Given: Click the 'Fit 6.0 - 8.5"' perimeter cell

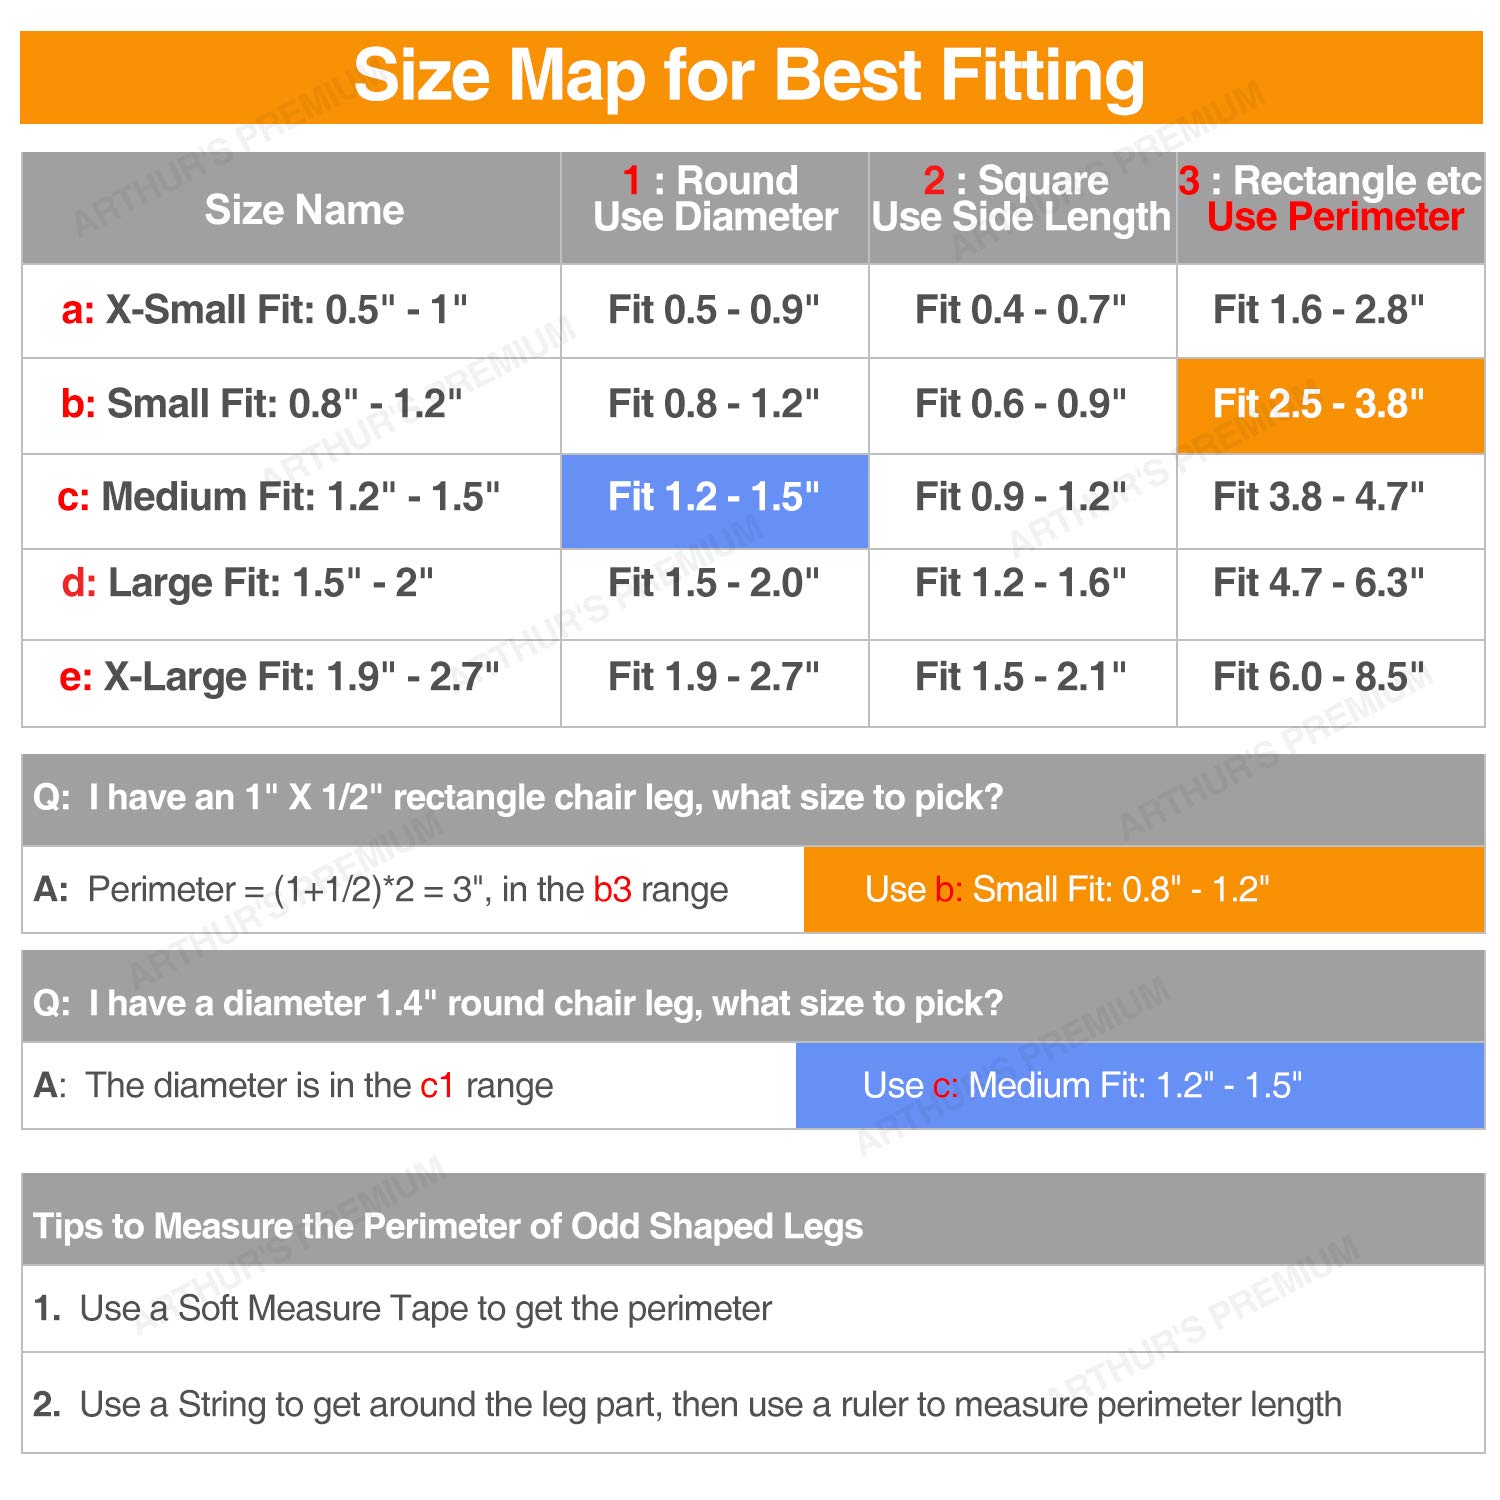Looking at the screenshot, I should pos(1330,683).
